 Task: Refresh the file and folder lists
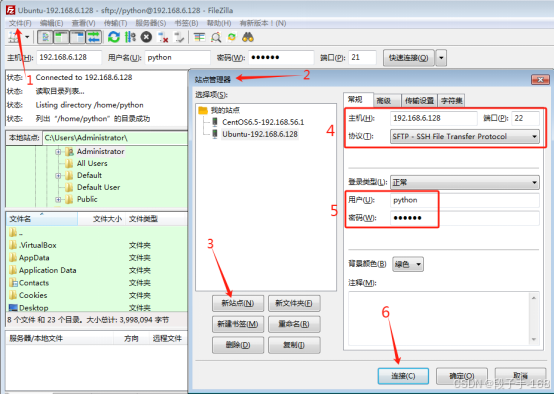point(114,37)
